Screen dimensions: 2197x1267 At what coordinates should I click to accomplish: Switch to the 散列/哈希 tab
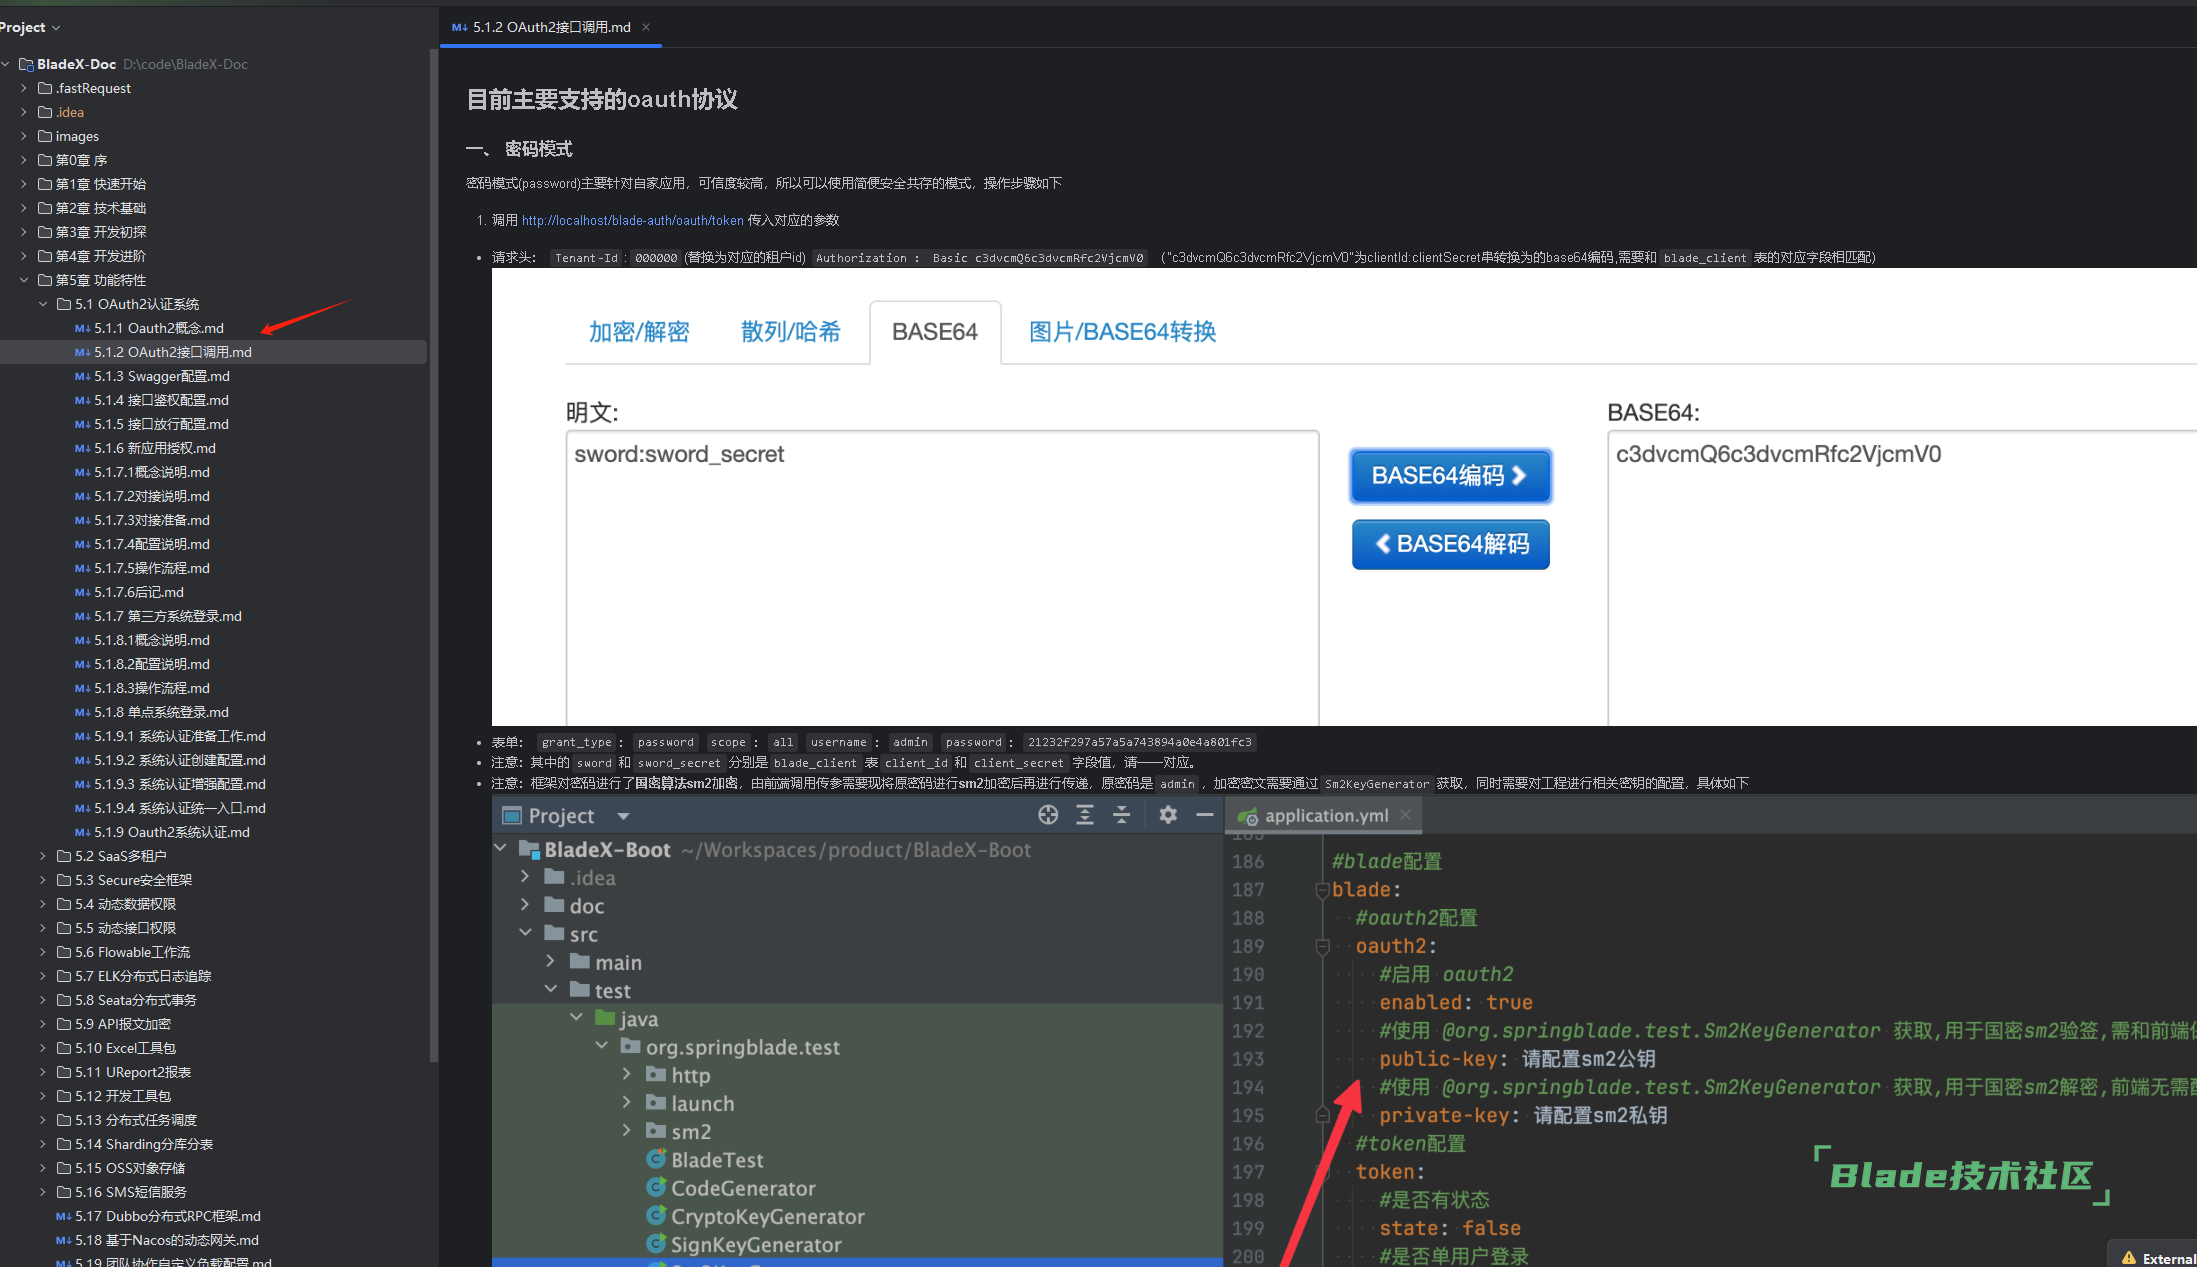point(791,332)
